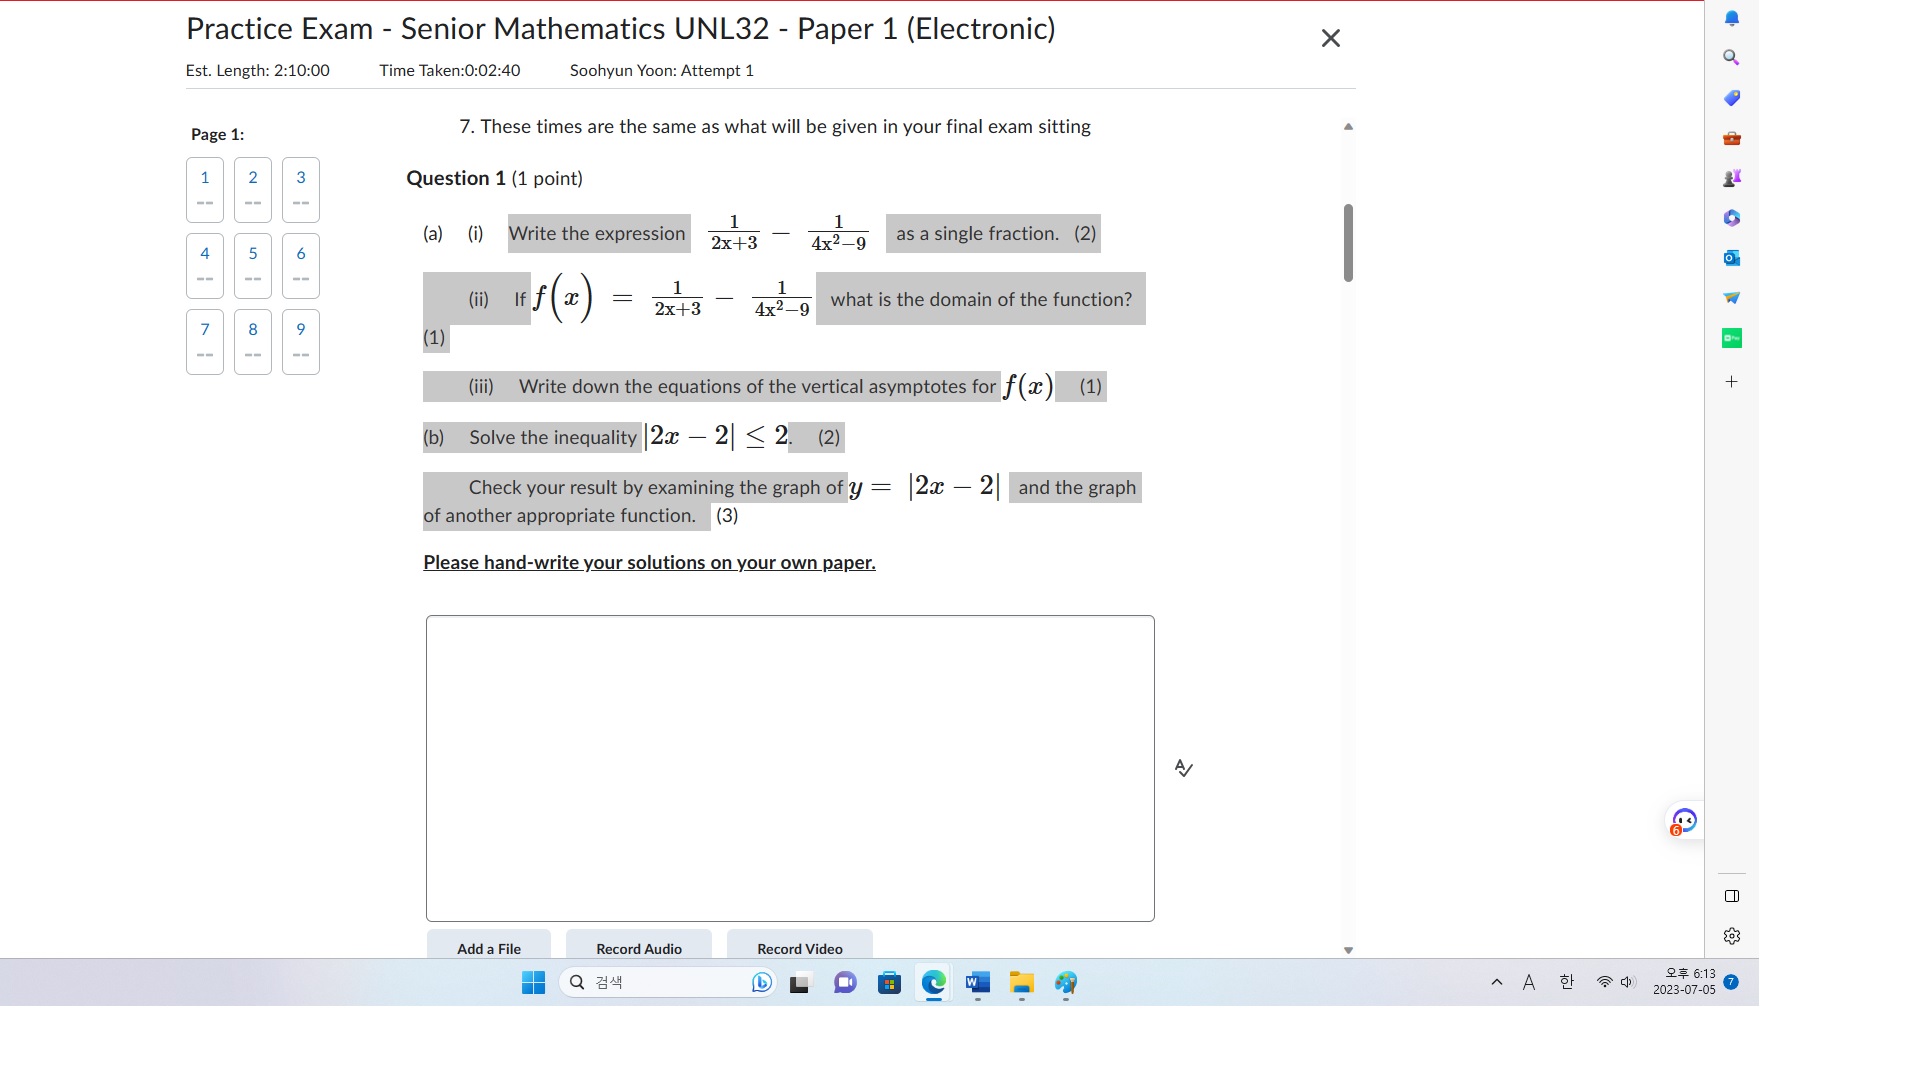Open notifications via the bell sidebar icon
Image resolution: width=1920 pixels, height=1080 pixels.
[1732, 17]
